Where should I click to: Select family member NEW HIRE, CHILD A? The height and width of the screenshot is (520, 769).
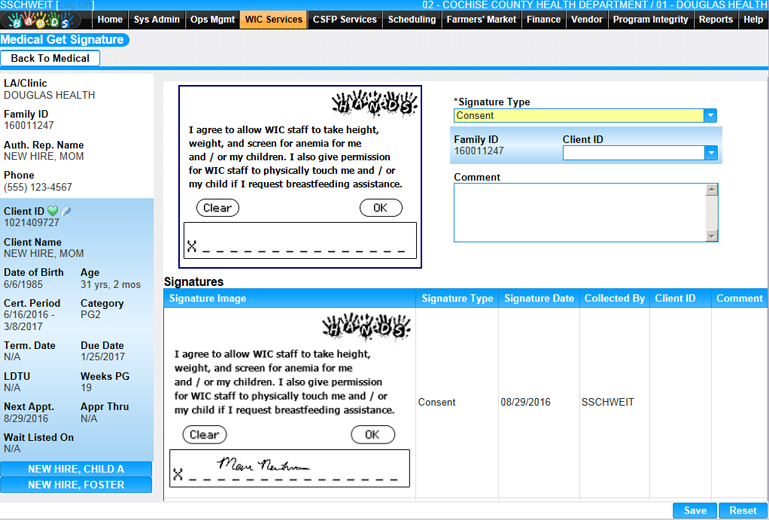[x=76, y=469]
